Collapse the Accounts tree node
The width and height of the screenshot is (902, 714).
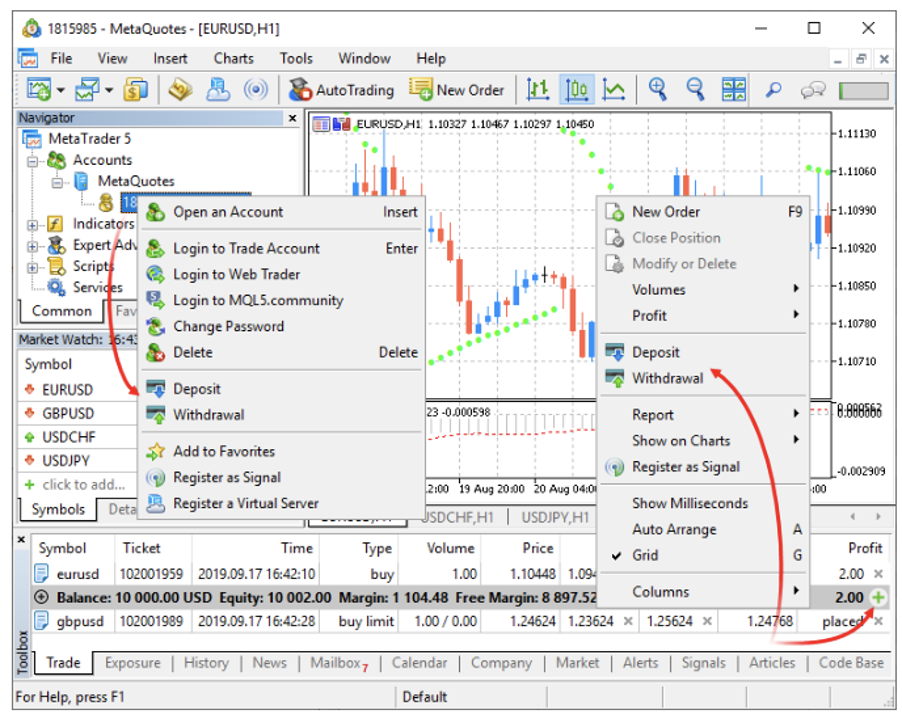[x=33, y=161]
